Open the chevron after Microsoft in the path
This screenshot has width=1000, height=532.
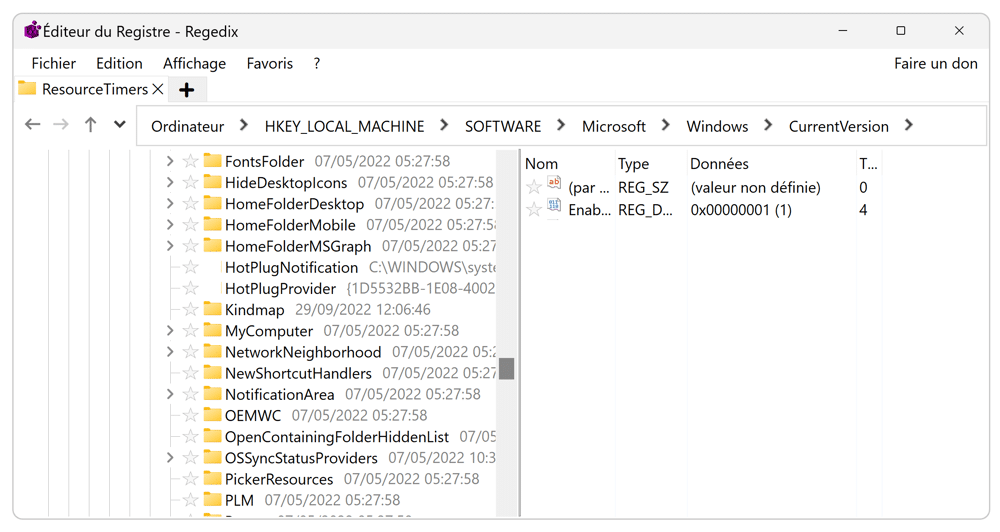pyautogui.click(x=665, y=126)
